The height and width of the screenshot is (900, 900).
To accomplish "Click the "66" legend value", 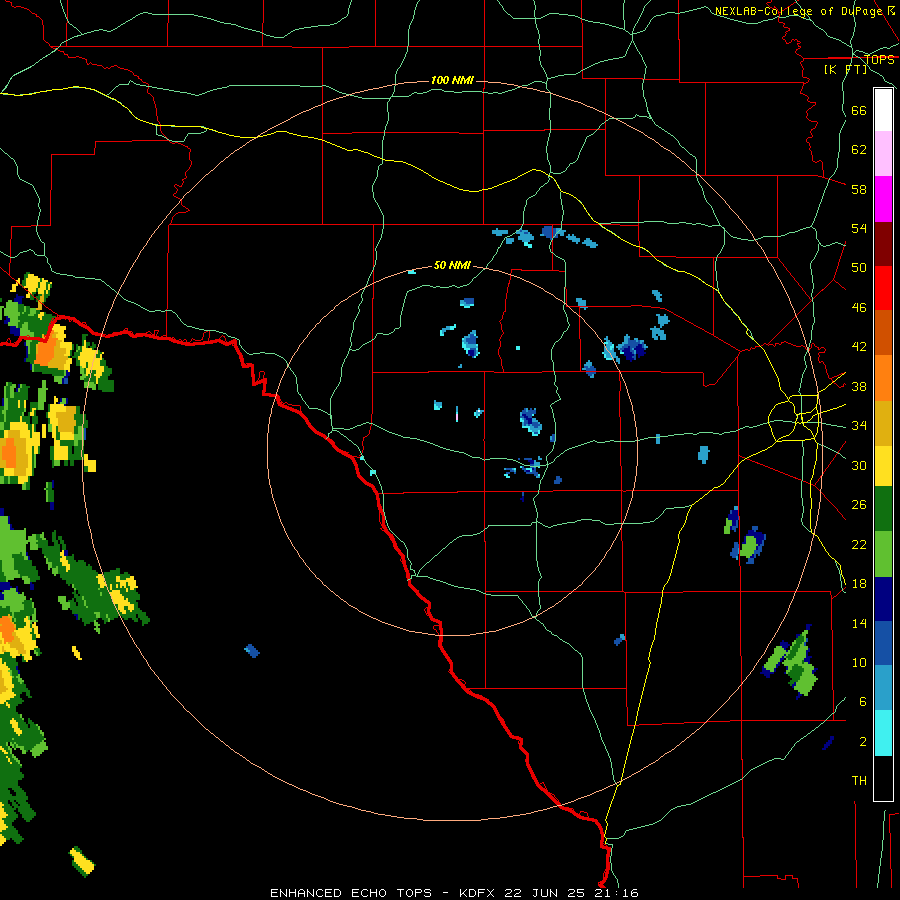I will 859,111.
